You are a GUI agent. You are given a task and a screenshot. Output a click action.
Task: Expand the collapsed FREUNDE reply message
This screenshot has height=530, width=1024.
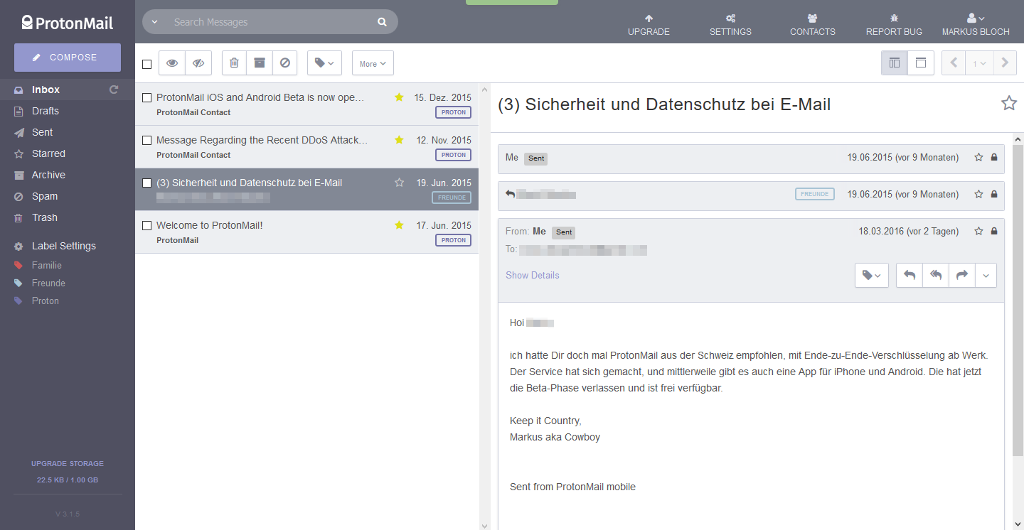(x=752, y=195)
